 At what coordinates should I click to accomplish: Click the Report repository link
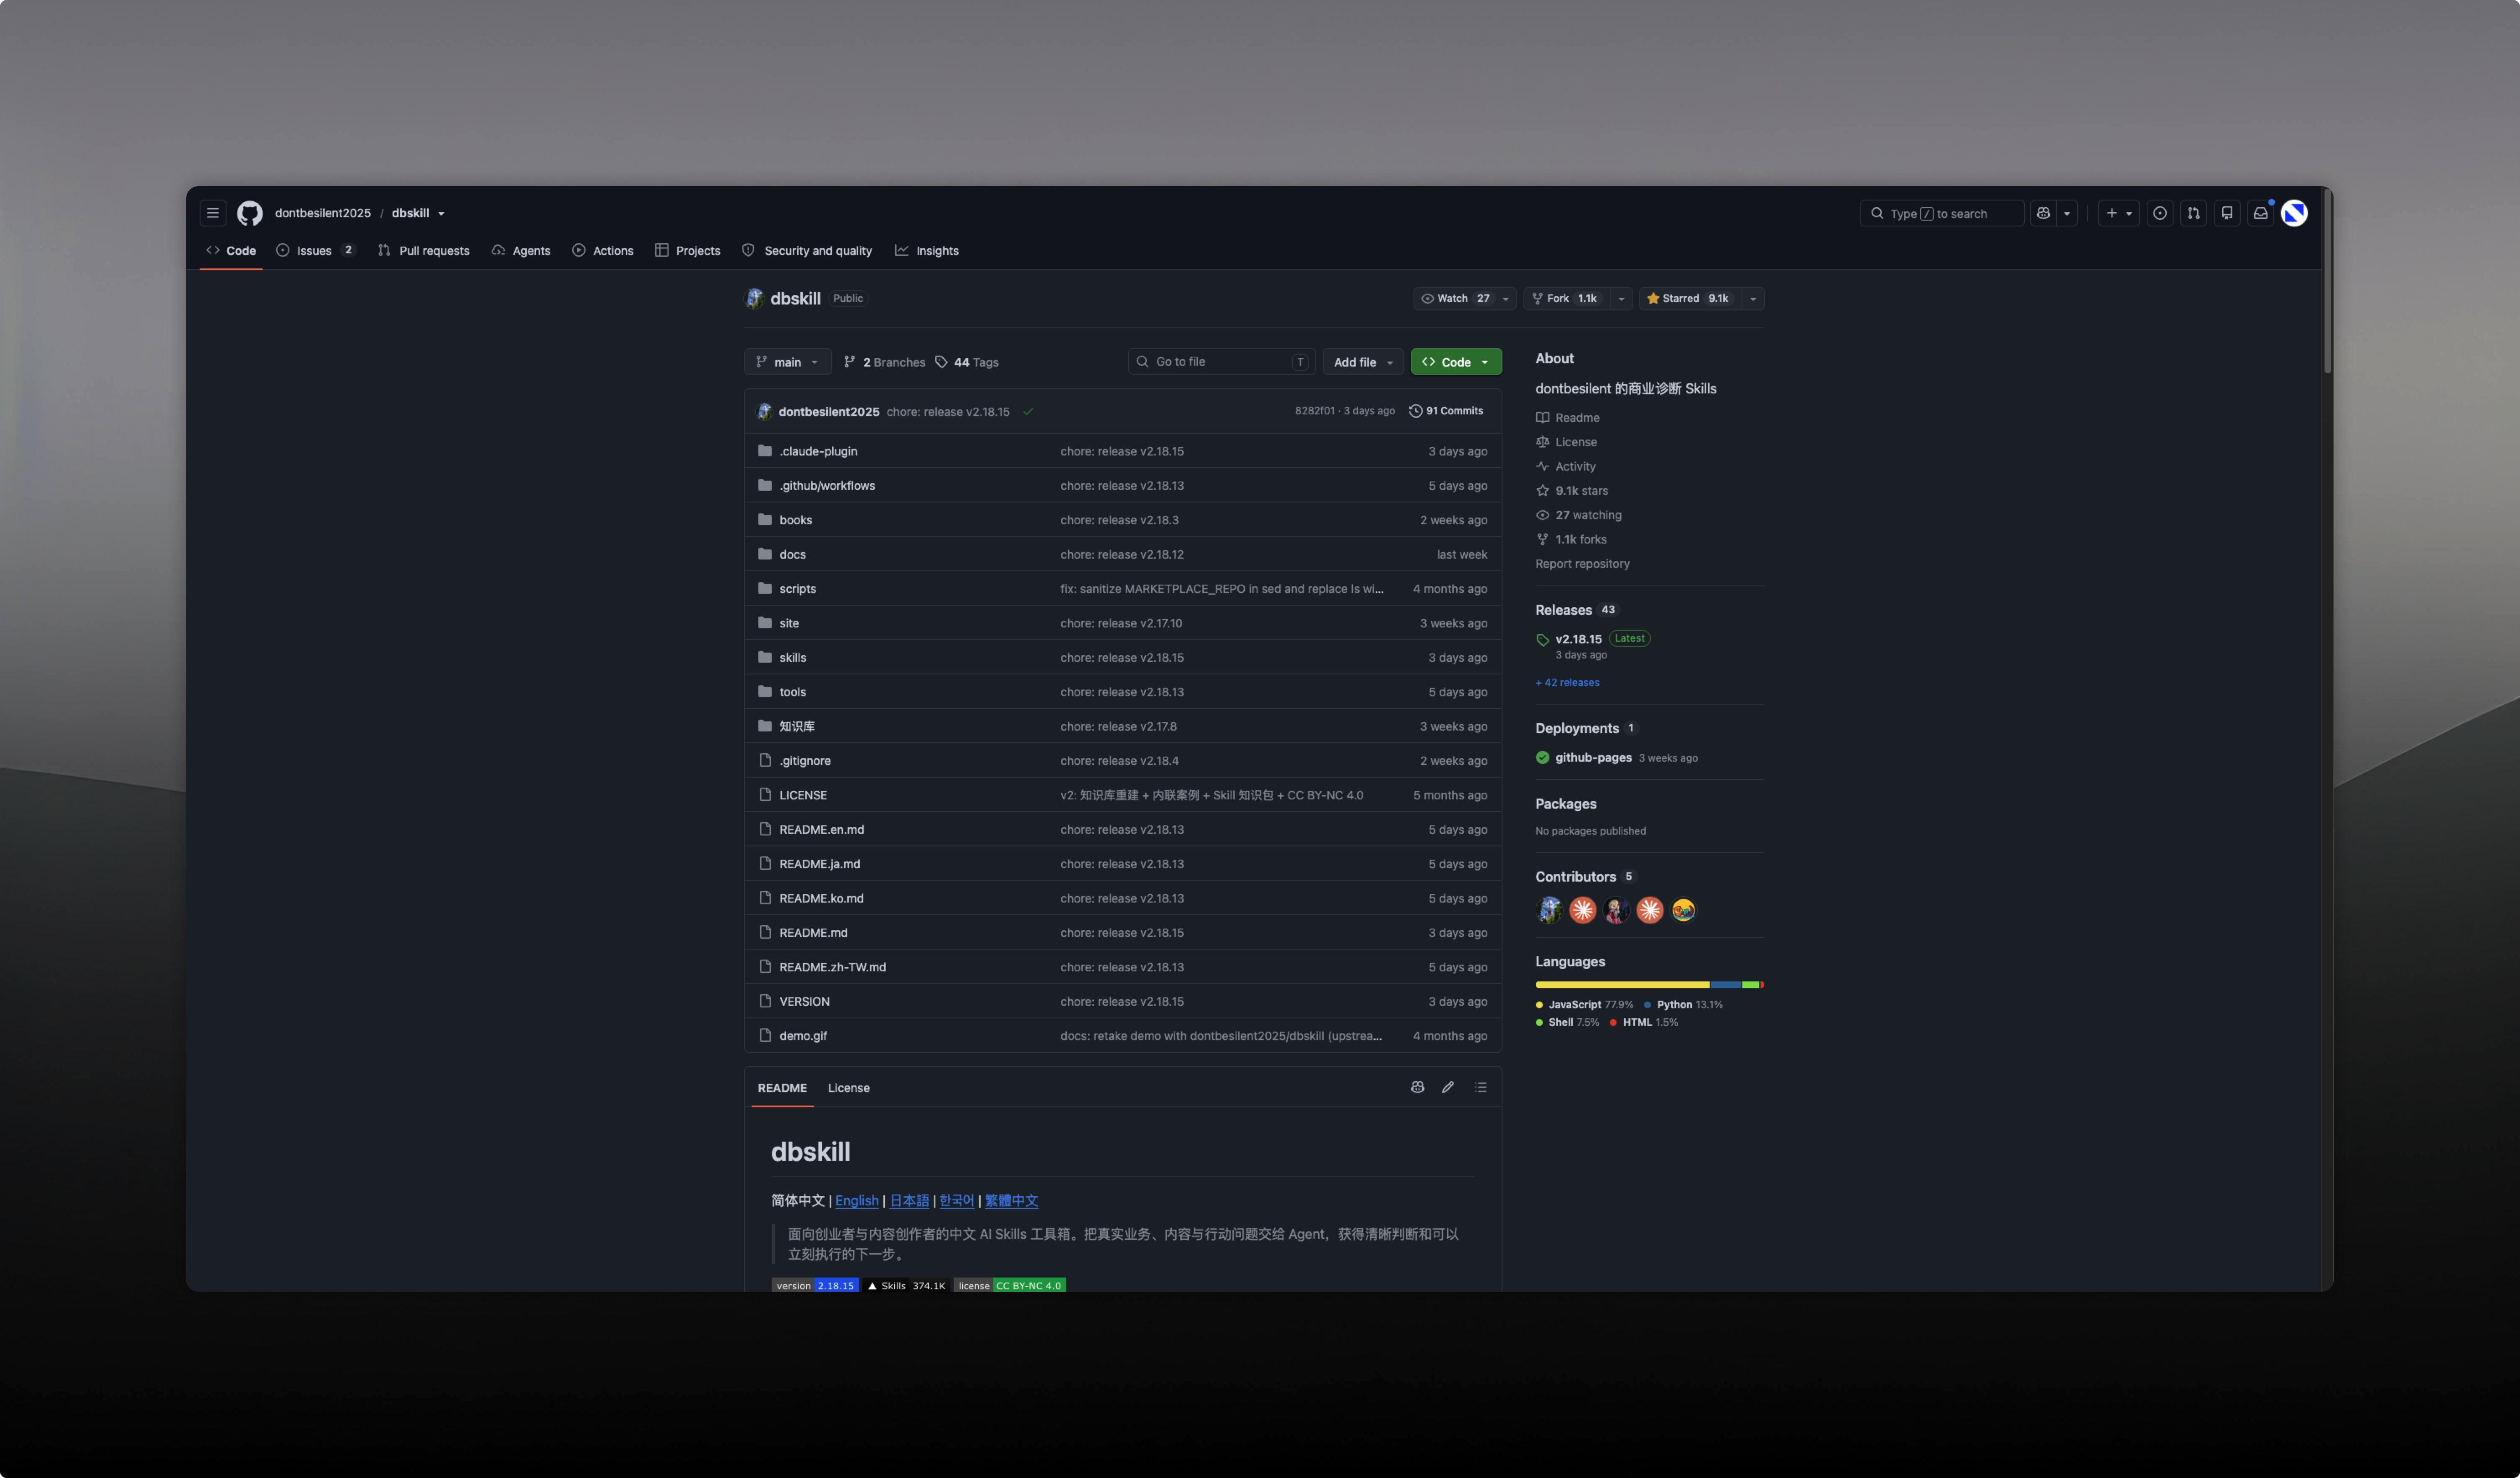click(x=1582, y=564)
